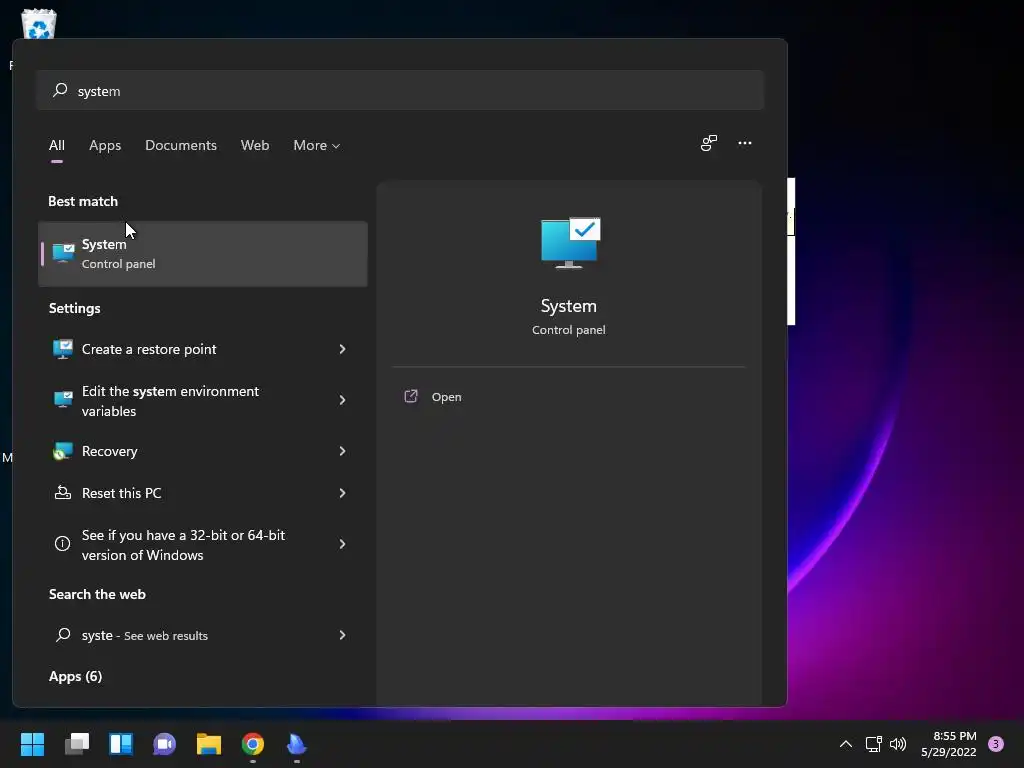Open the Windows Start button
1024x768 pixels.
tap(32, 744)
